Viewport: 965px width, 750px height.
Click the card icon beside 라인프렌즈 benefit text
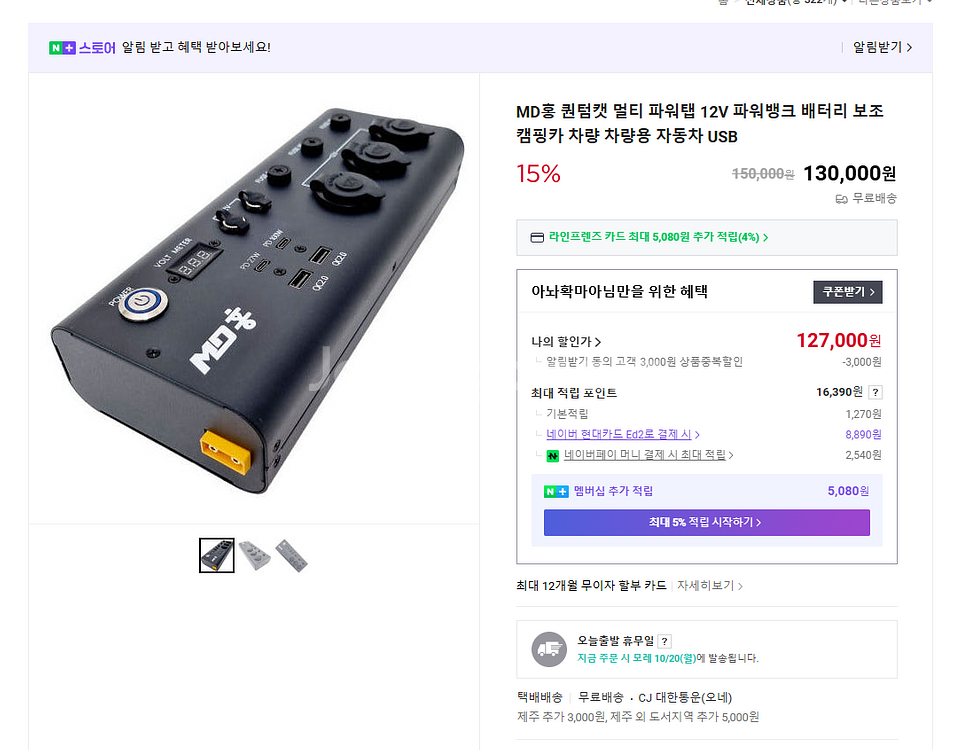coord(536,237)
